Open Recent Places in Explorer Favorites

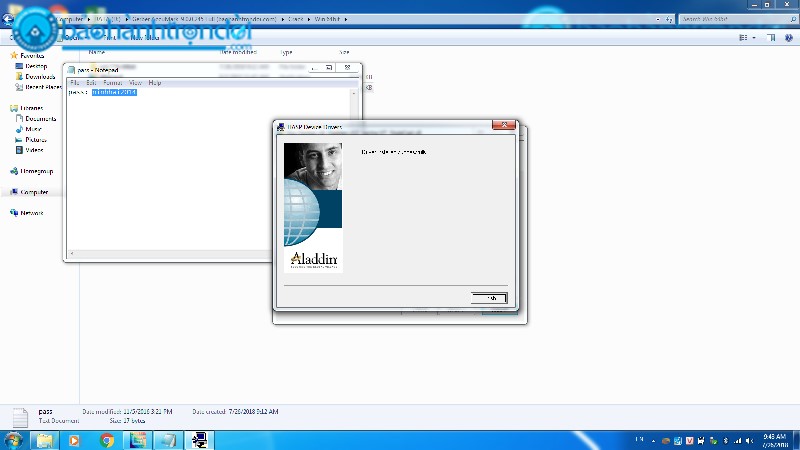click(43, 87)
